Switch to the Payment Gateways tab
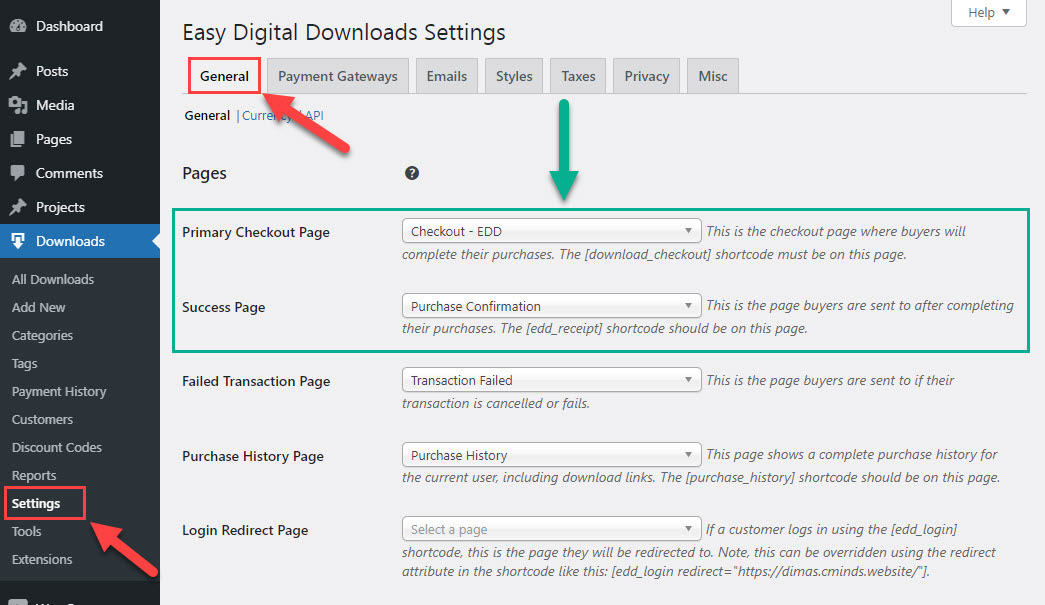 [338, 76]
